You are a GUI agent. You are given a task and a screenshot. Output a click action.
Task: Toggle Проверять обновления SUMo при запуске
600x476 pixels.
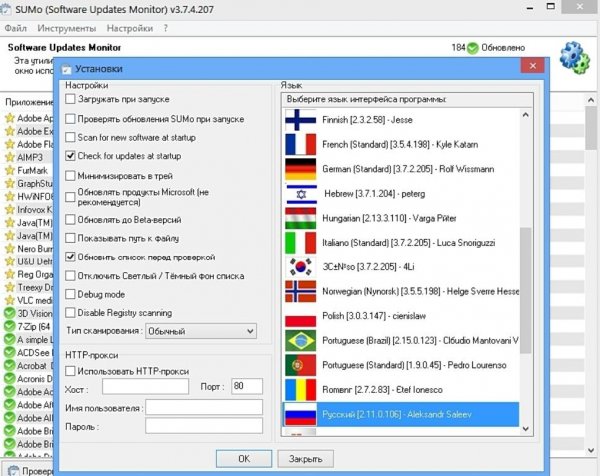point(70,119)
